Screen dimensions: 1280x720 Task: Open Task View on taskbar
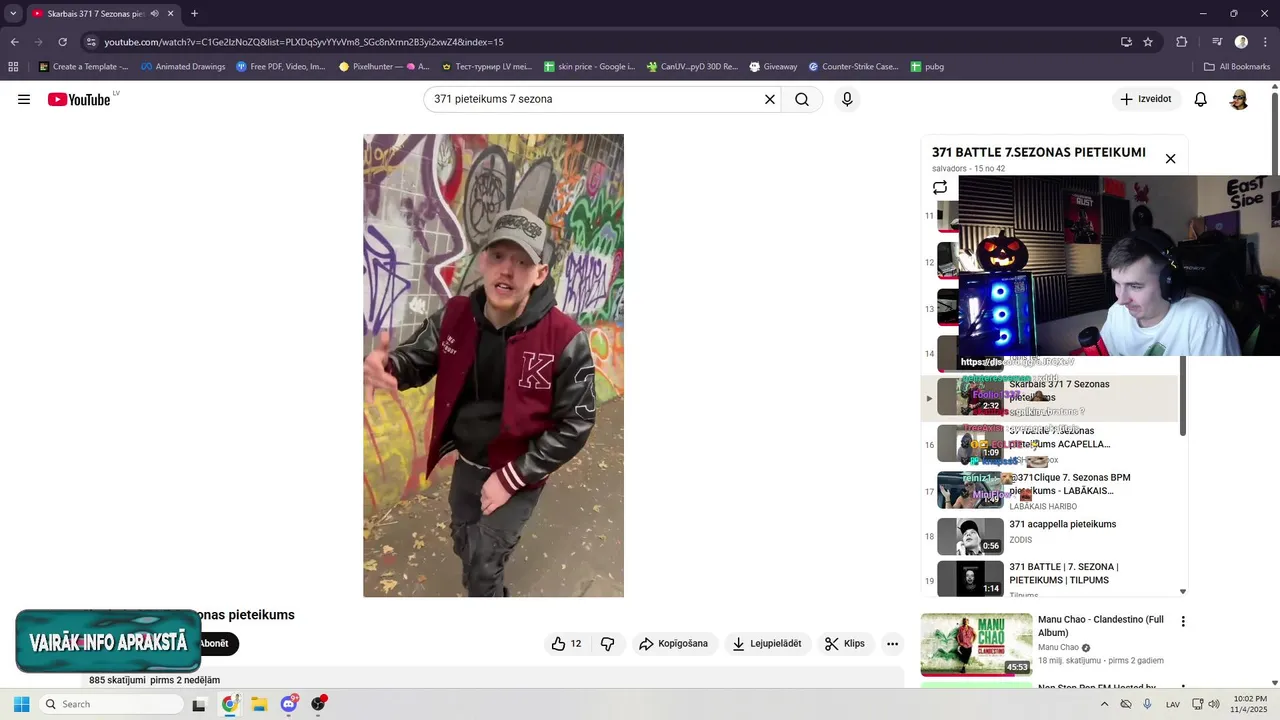click(x=199, y=704)
